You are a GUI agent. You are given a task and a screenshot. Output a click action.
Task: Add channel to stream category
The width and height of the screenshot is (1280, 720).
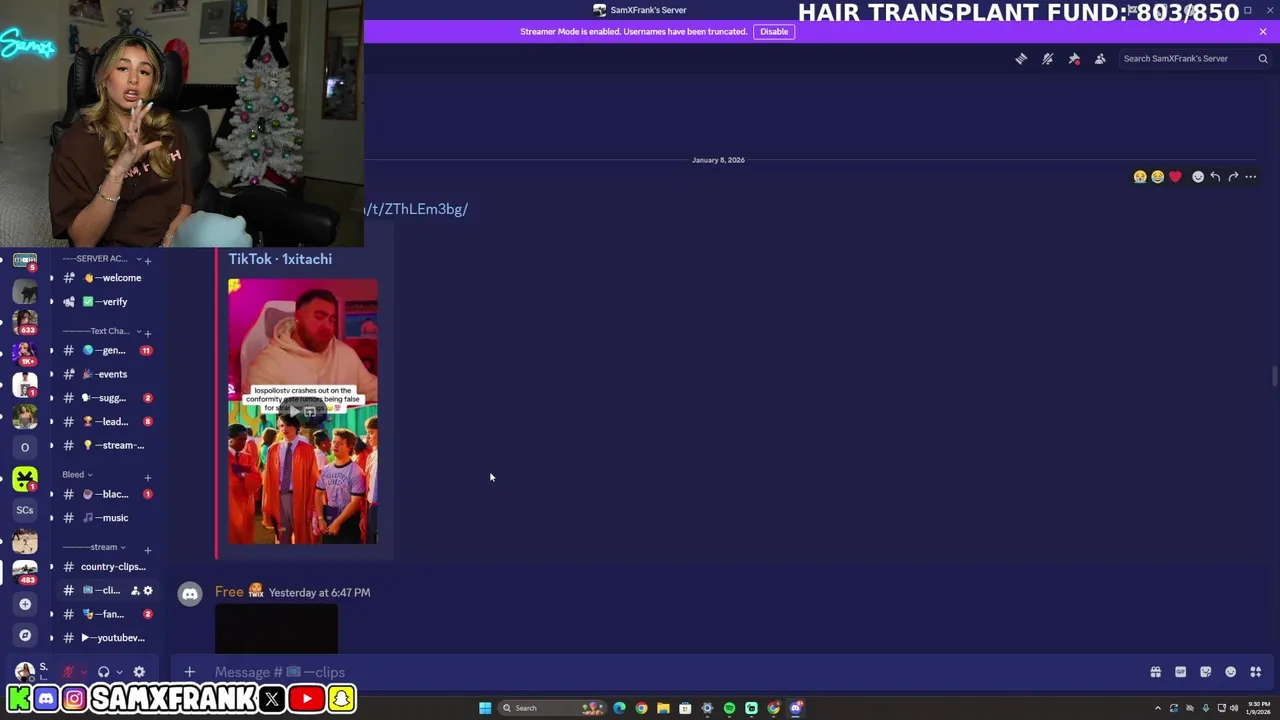point(148,550)
